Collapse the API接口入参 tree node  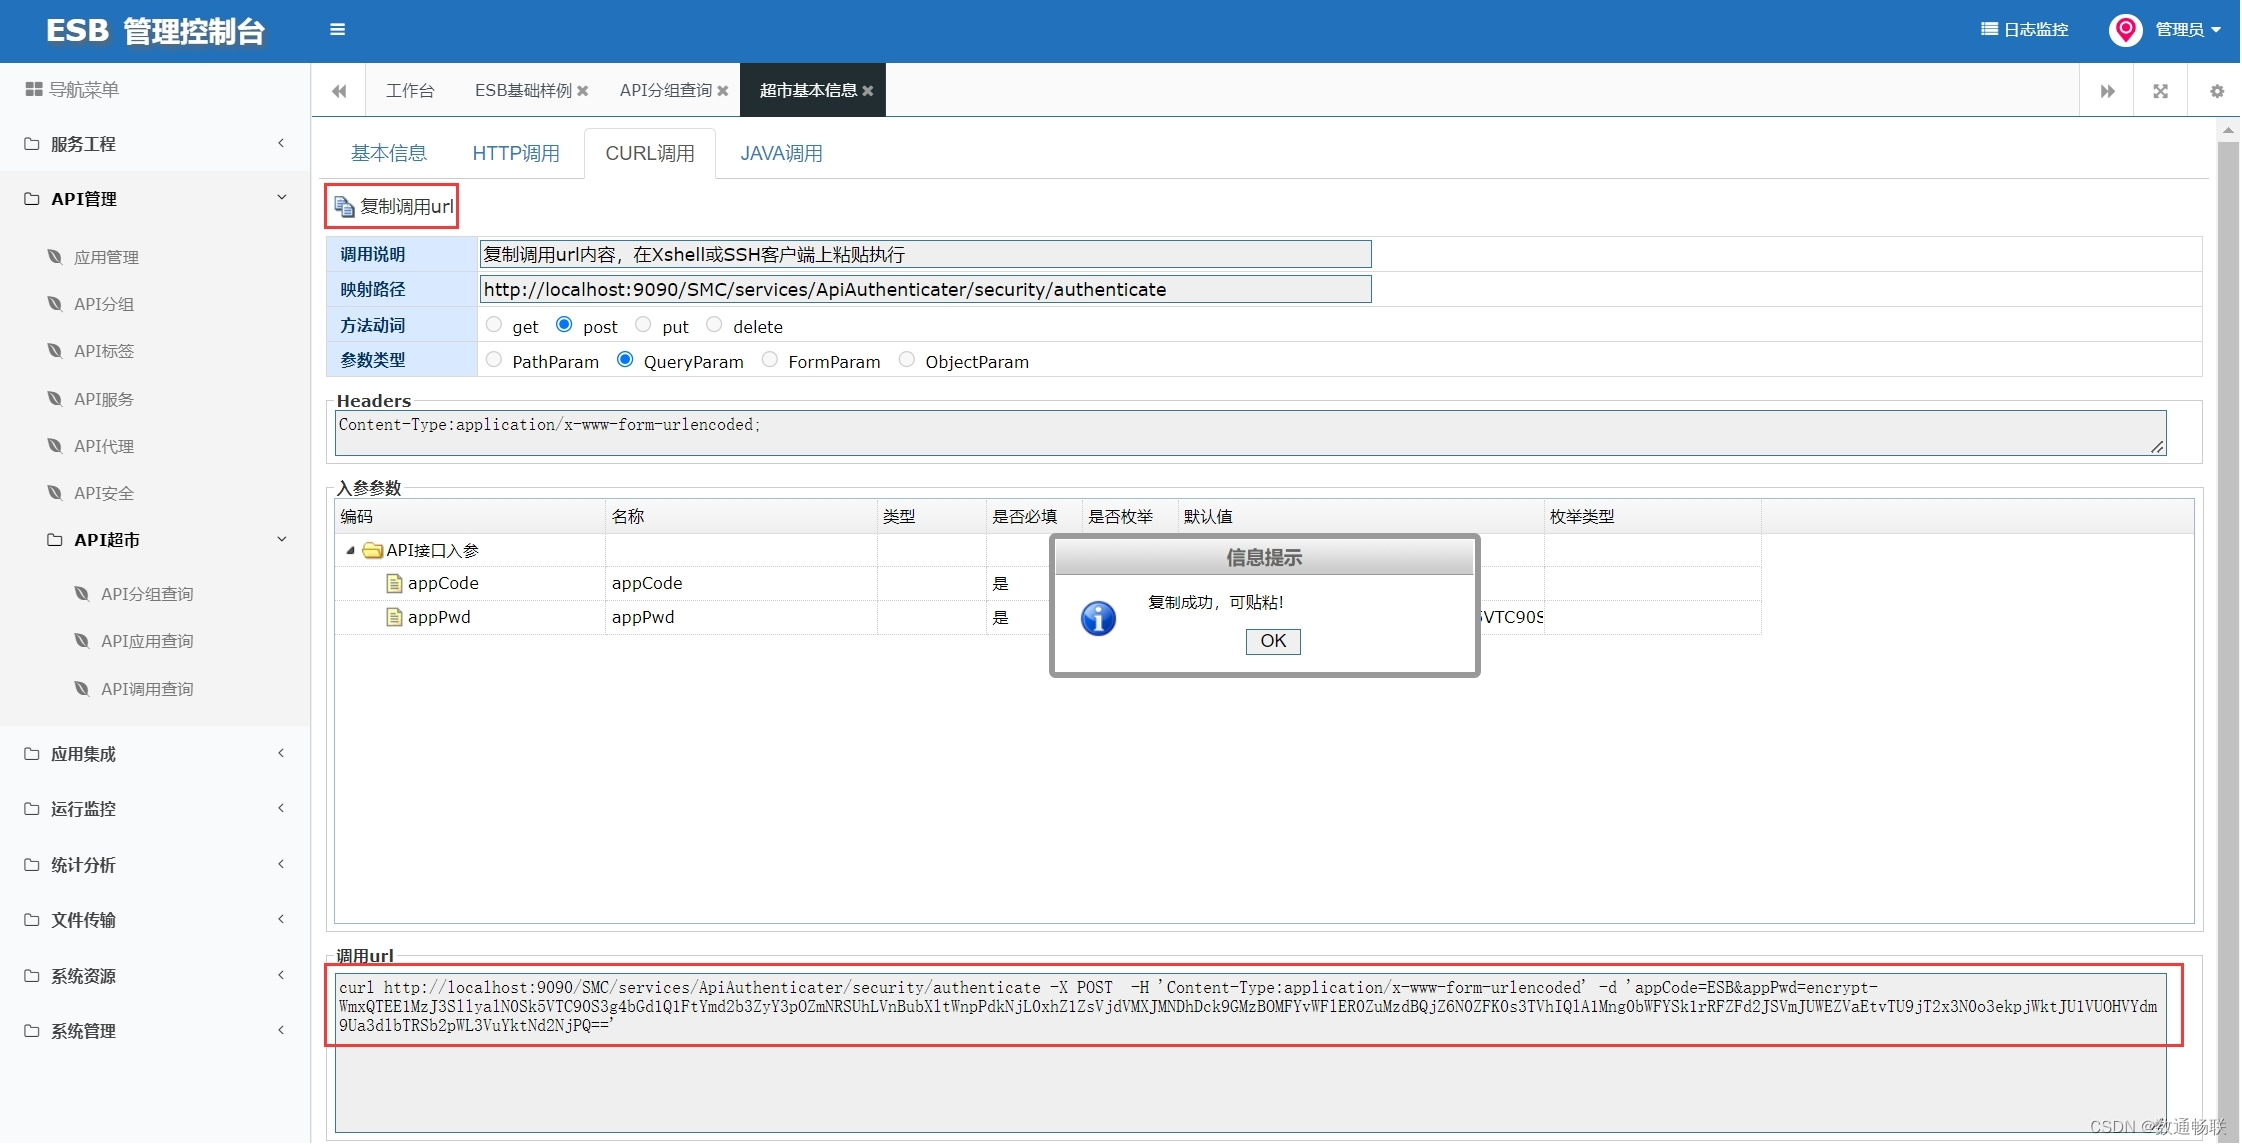[x=350, y=551]
